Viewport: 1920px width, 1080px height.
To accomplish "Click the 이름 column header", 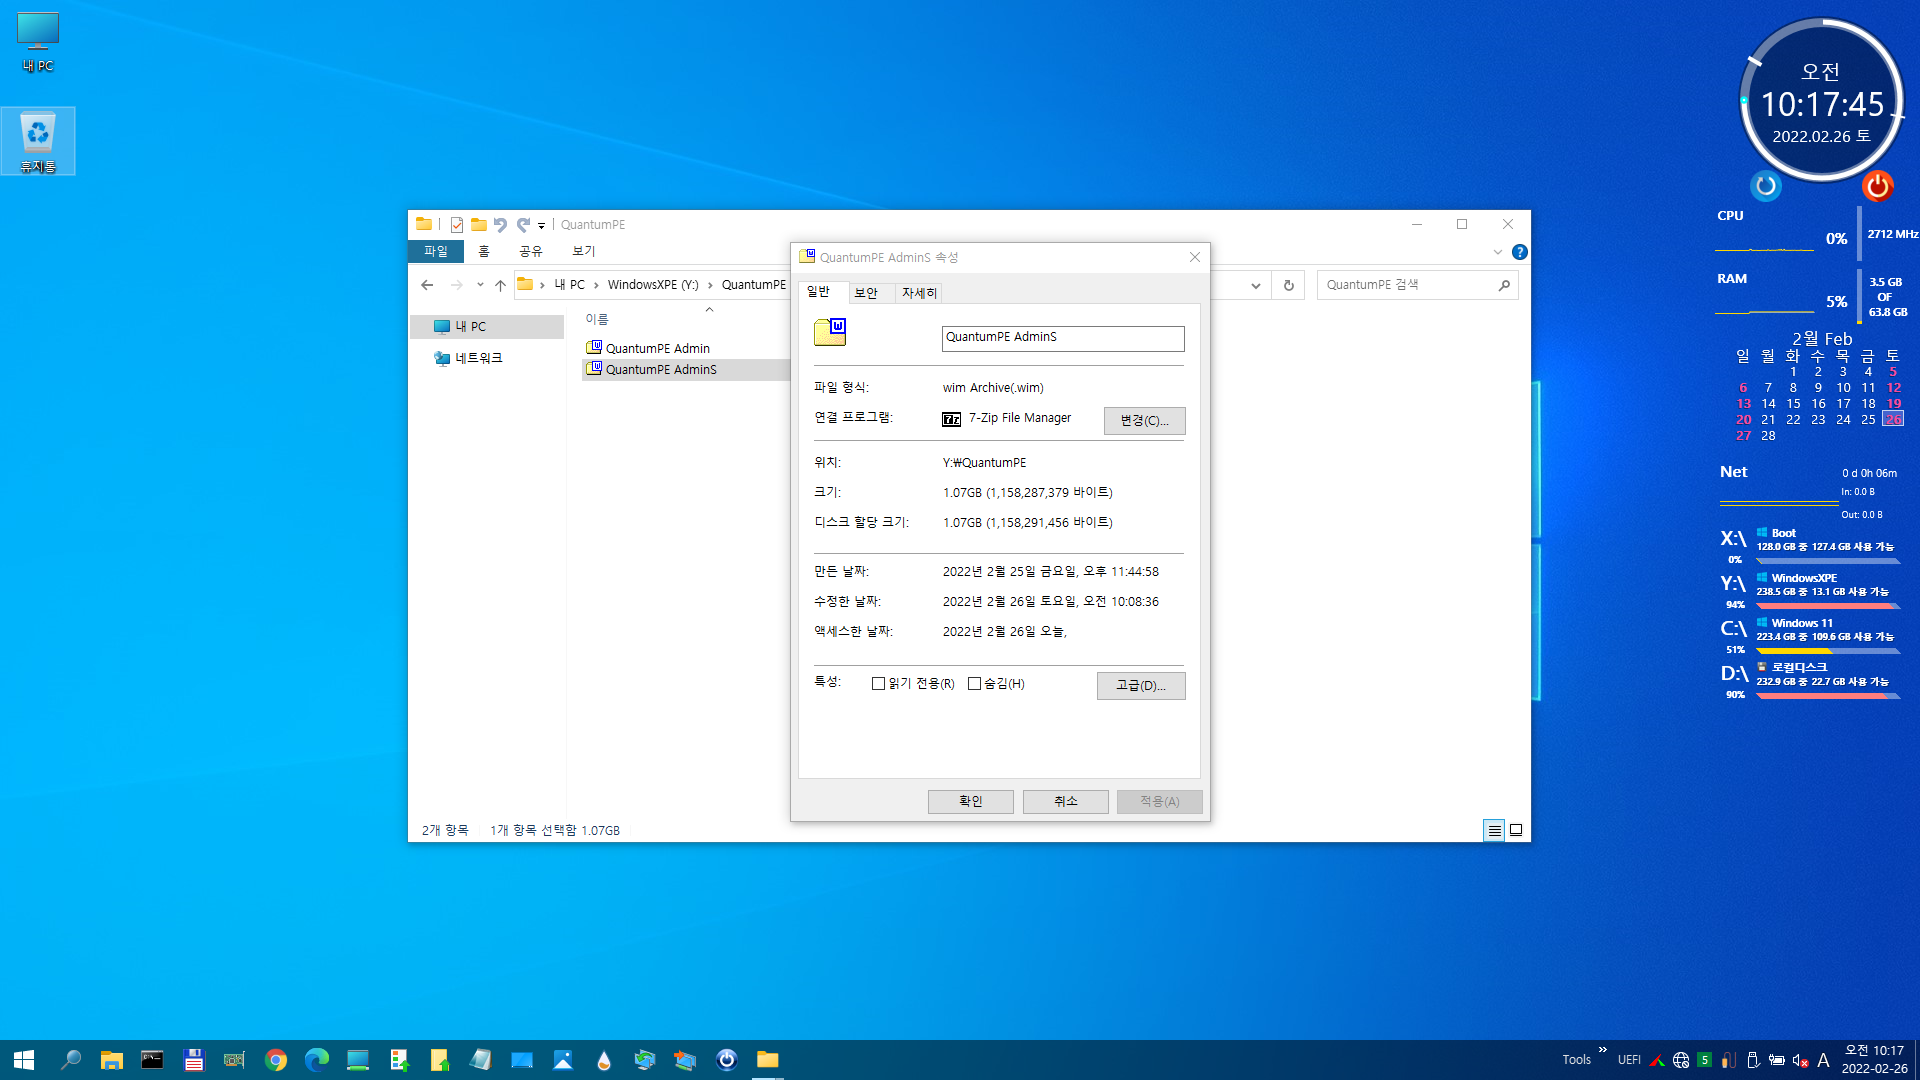I will point(597,319).
